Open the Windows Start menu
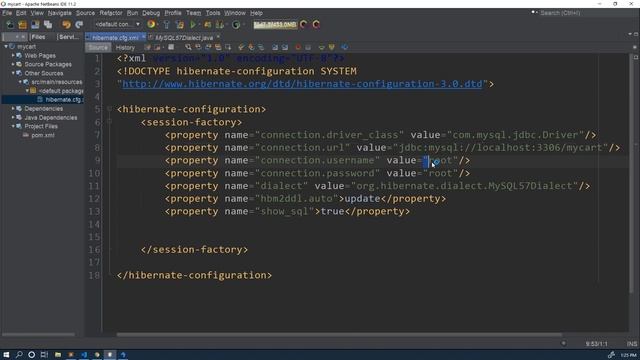The height and width of the screenshot is (360, 640). pyautogui.click(x=6, y=355)
